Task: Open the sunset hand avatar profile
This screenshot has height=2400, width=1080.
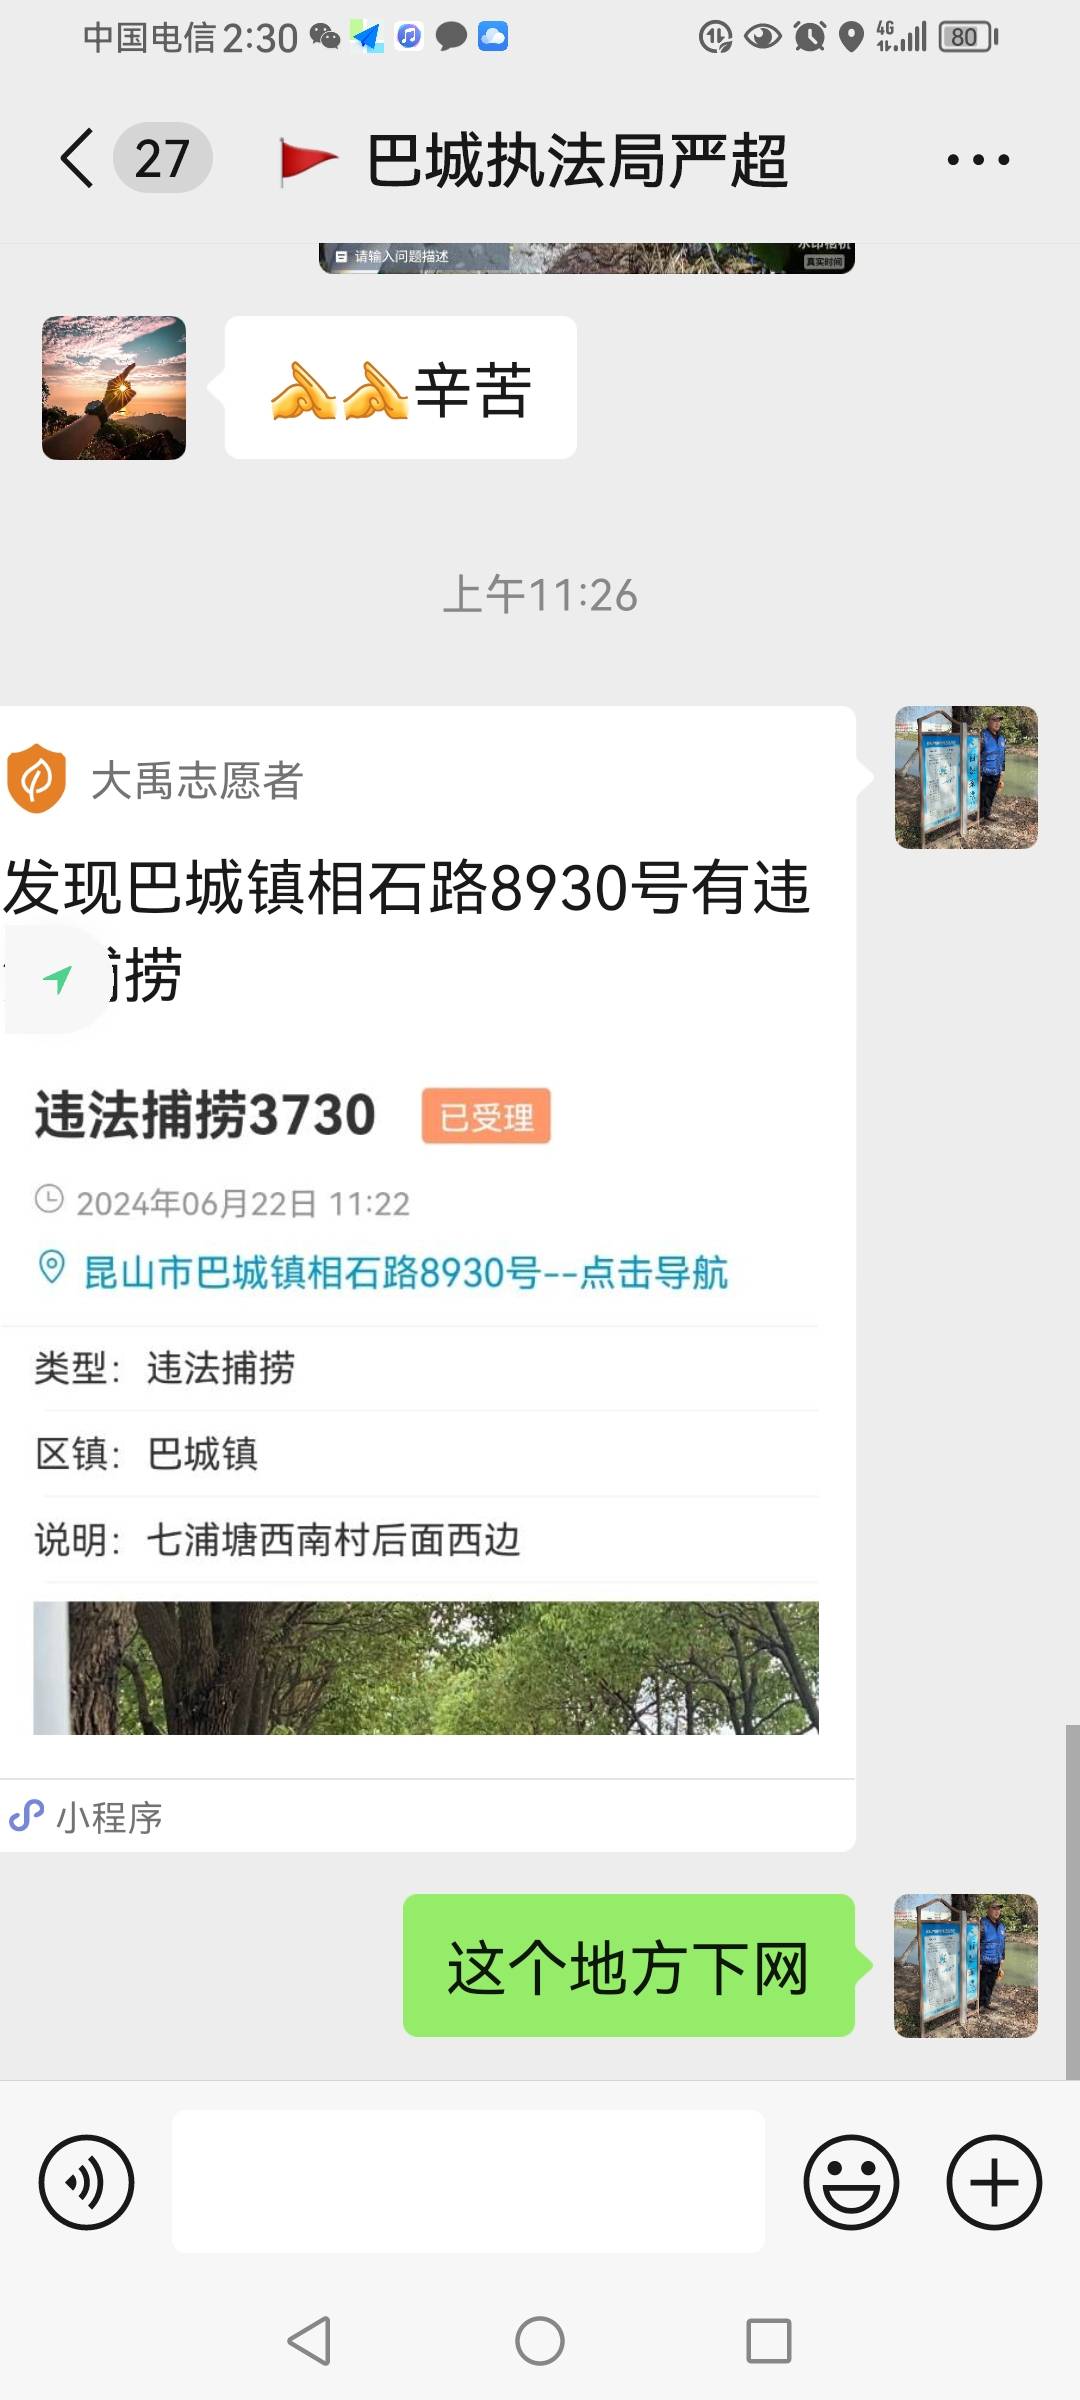Action: (x=114, y=388)
